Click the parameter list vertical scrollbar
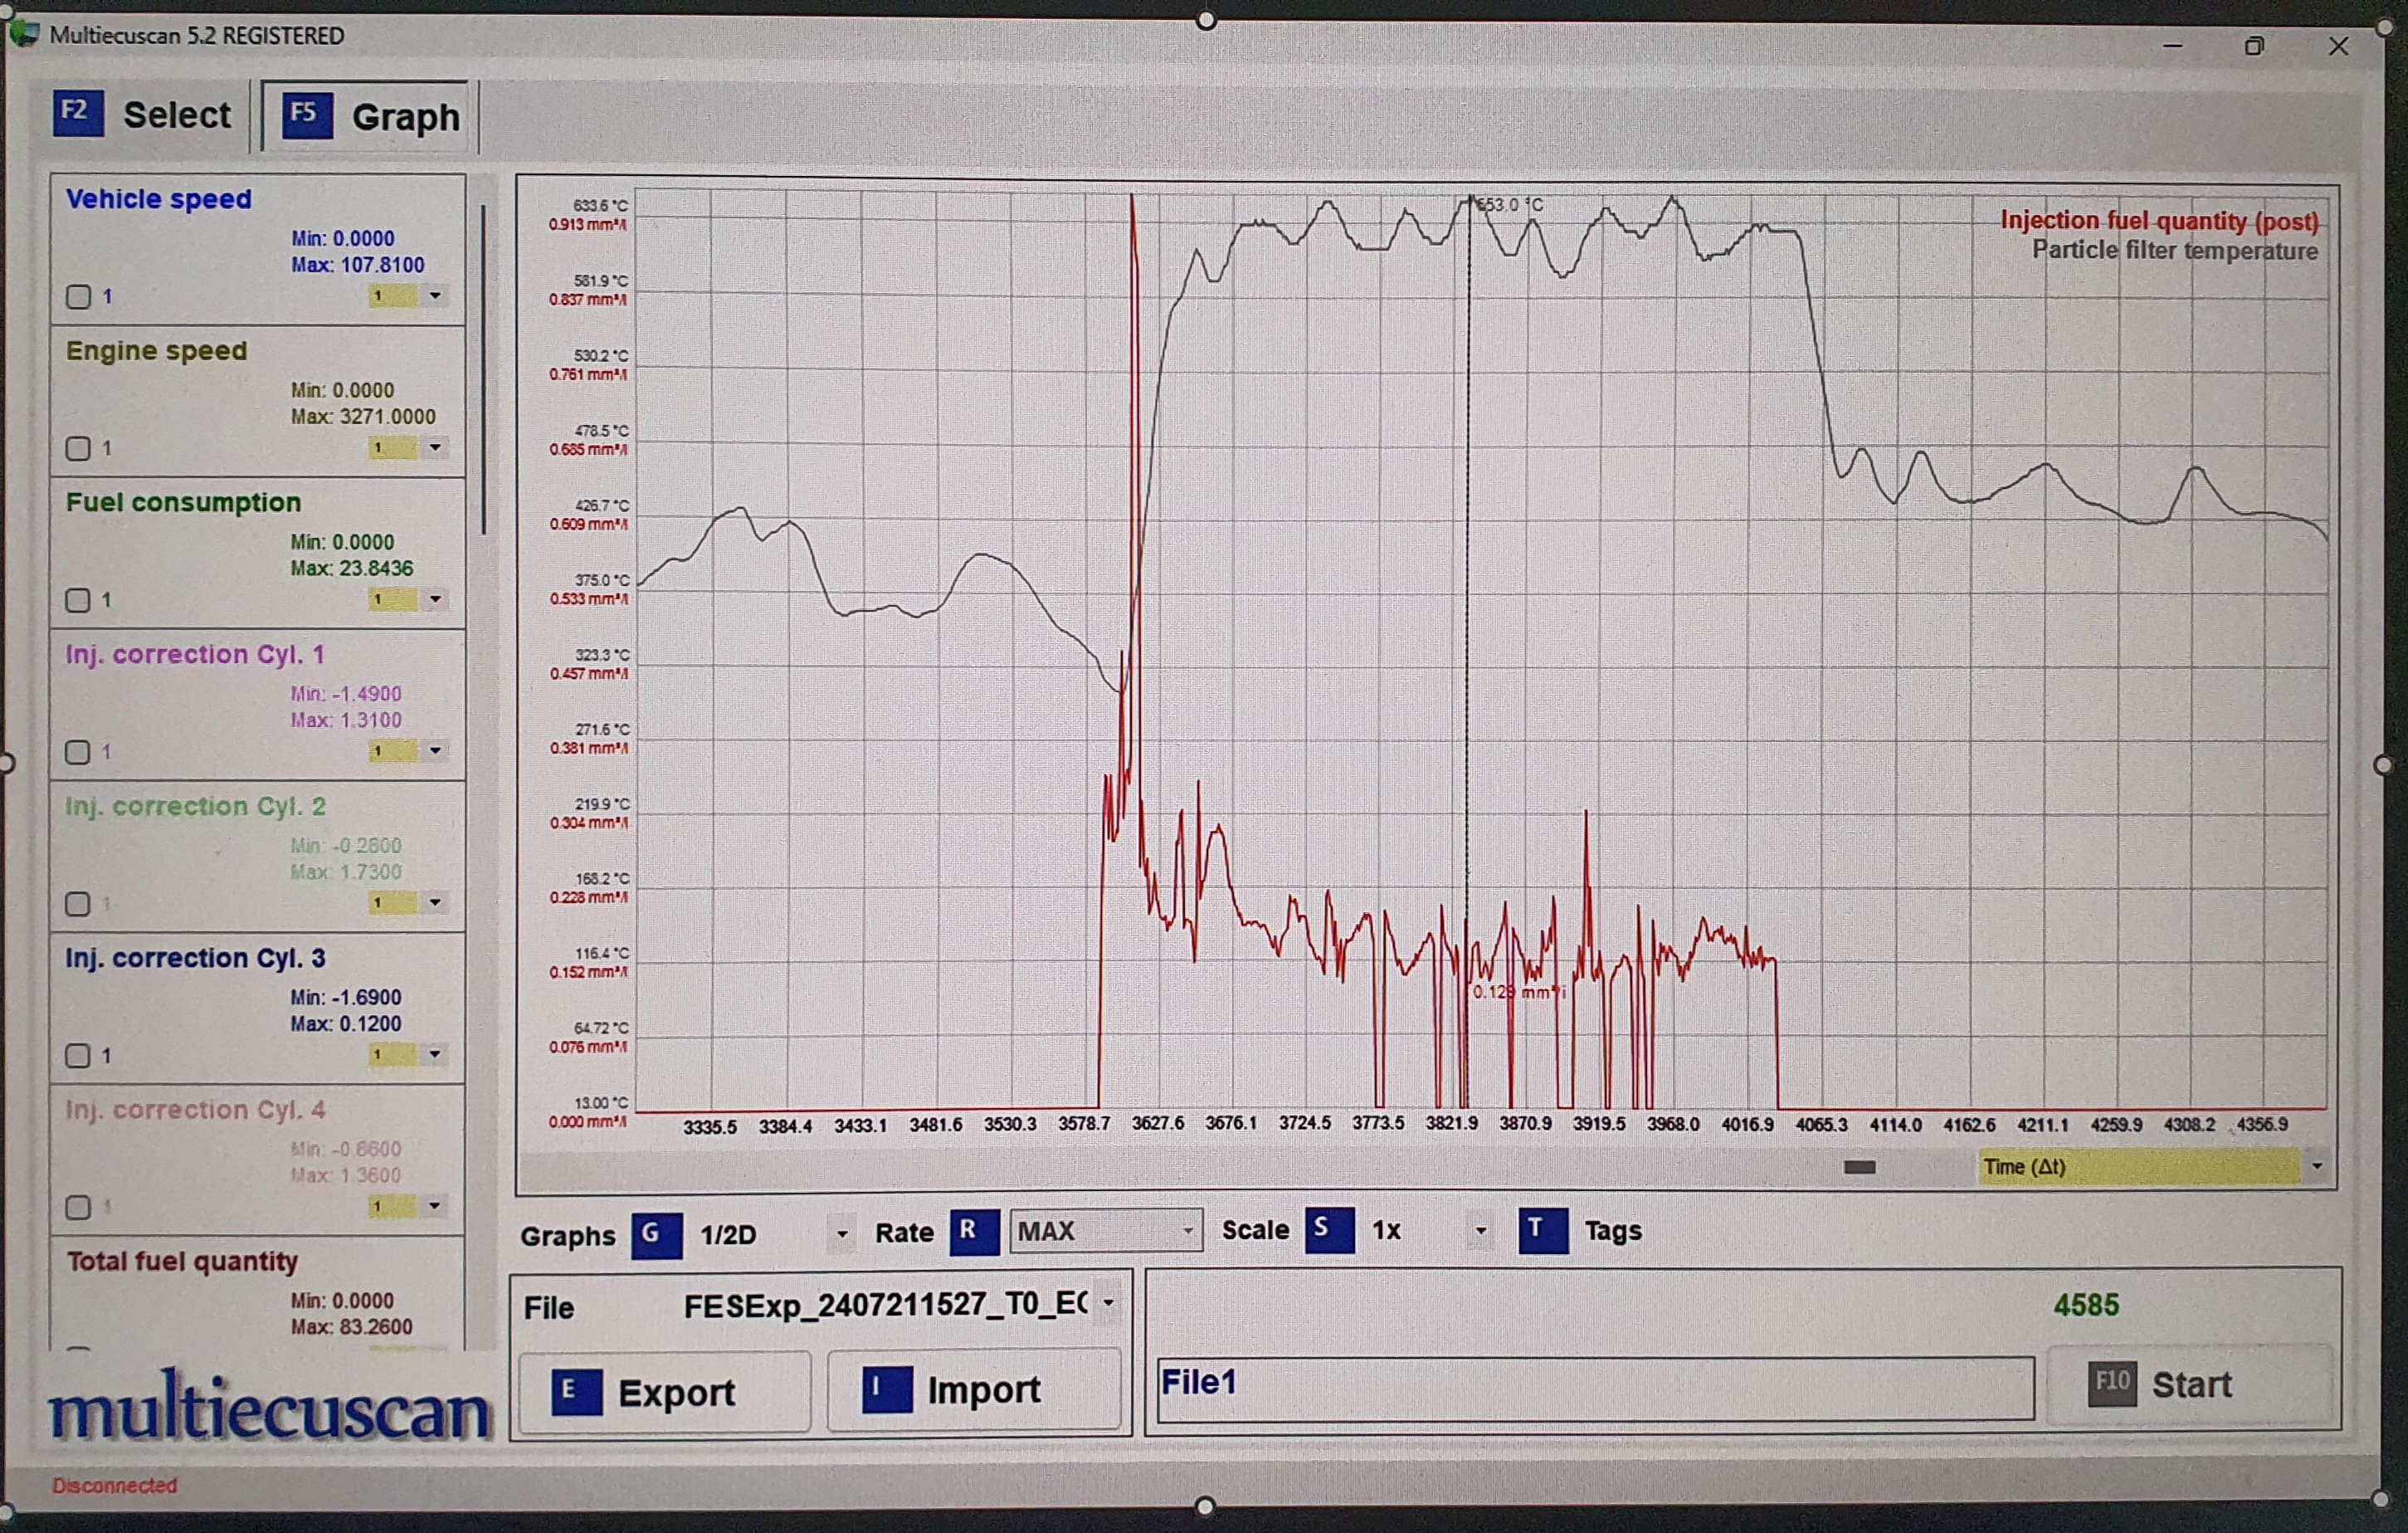 pos(484,370)
